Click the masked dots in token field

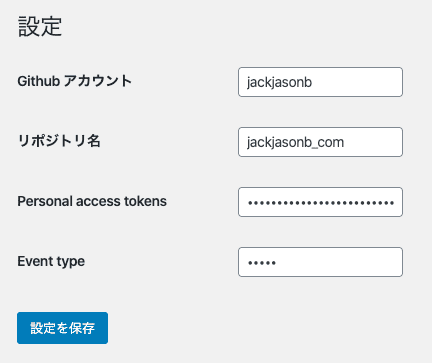tap(321, 203)
